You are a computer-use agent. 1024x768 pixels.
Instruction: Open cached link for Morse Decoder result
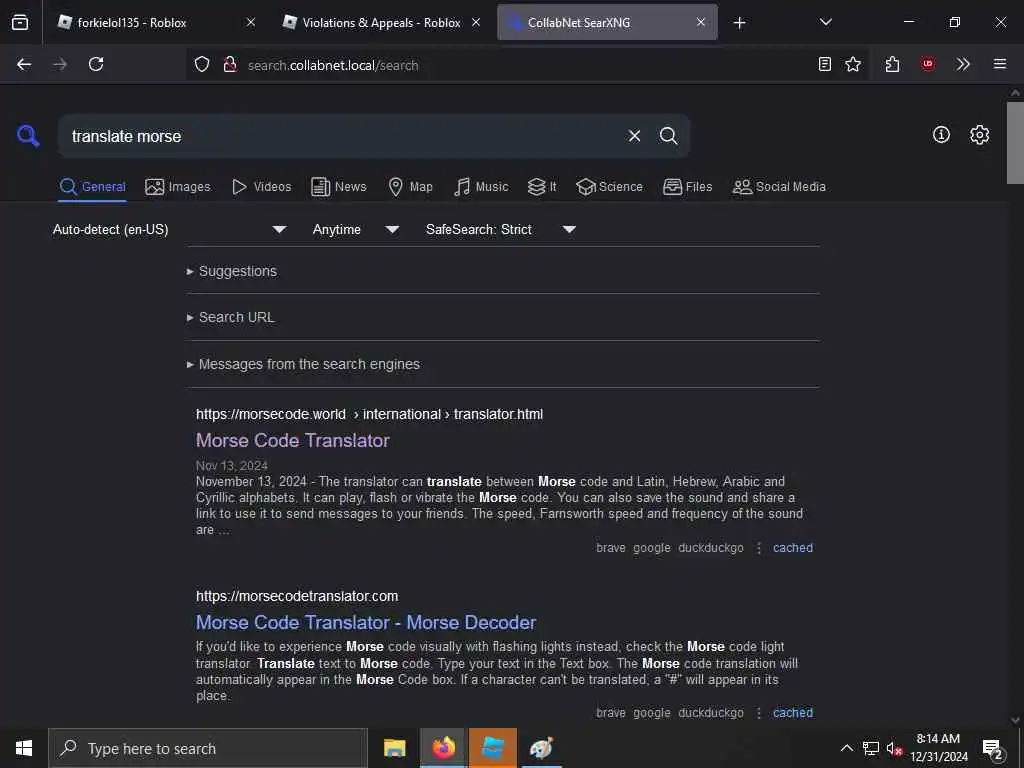pyautogui.click(x=793, y=712)
